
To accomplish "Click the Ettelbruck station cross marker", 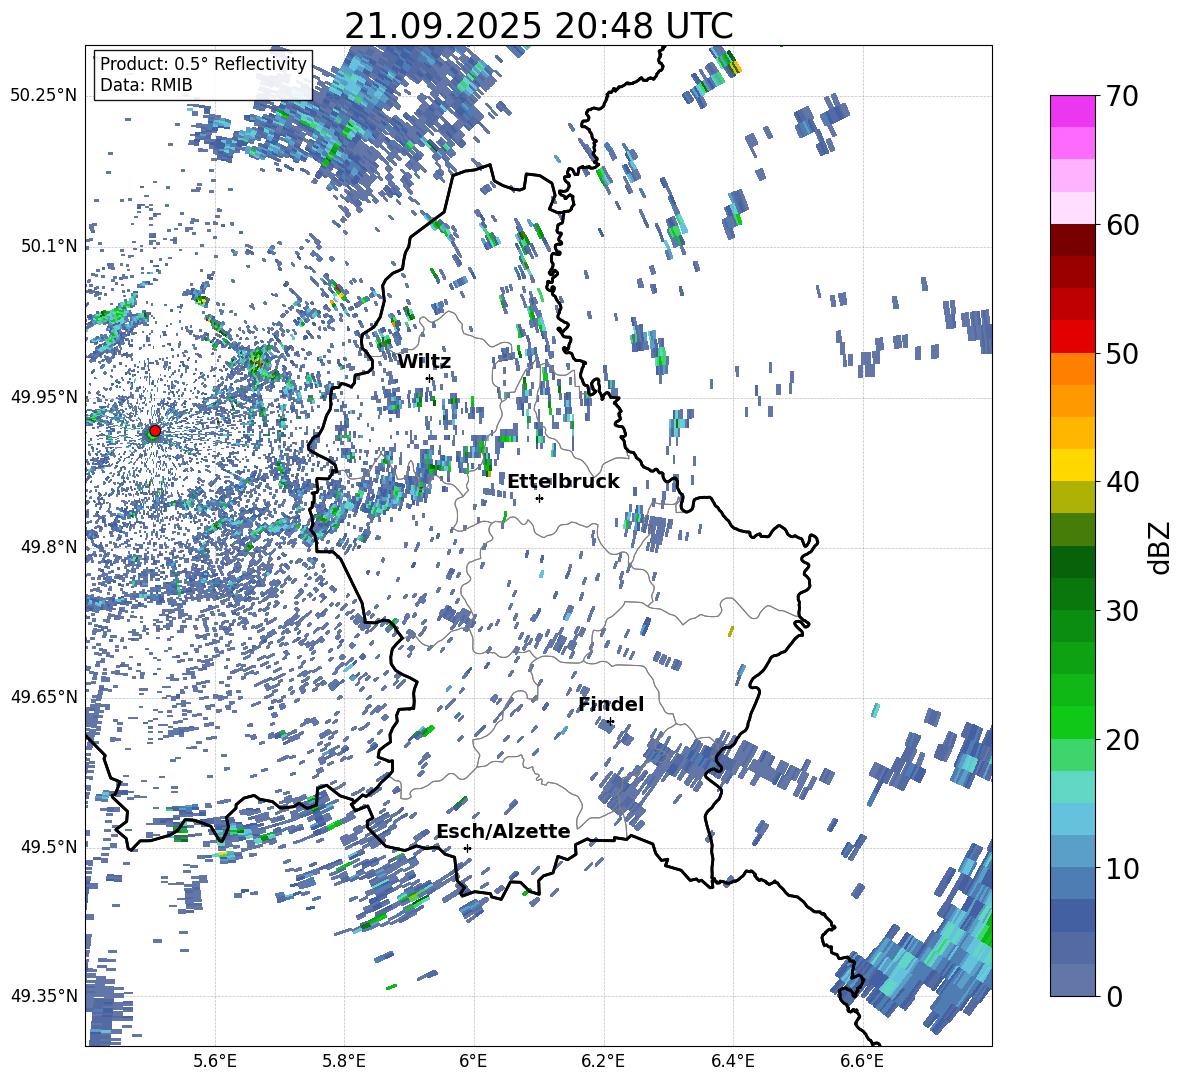I will [539, 498].
